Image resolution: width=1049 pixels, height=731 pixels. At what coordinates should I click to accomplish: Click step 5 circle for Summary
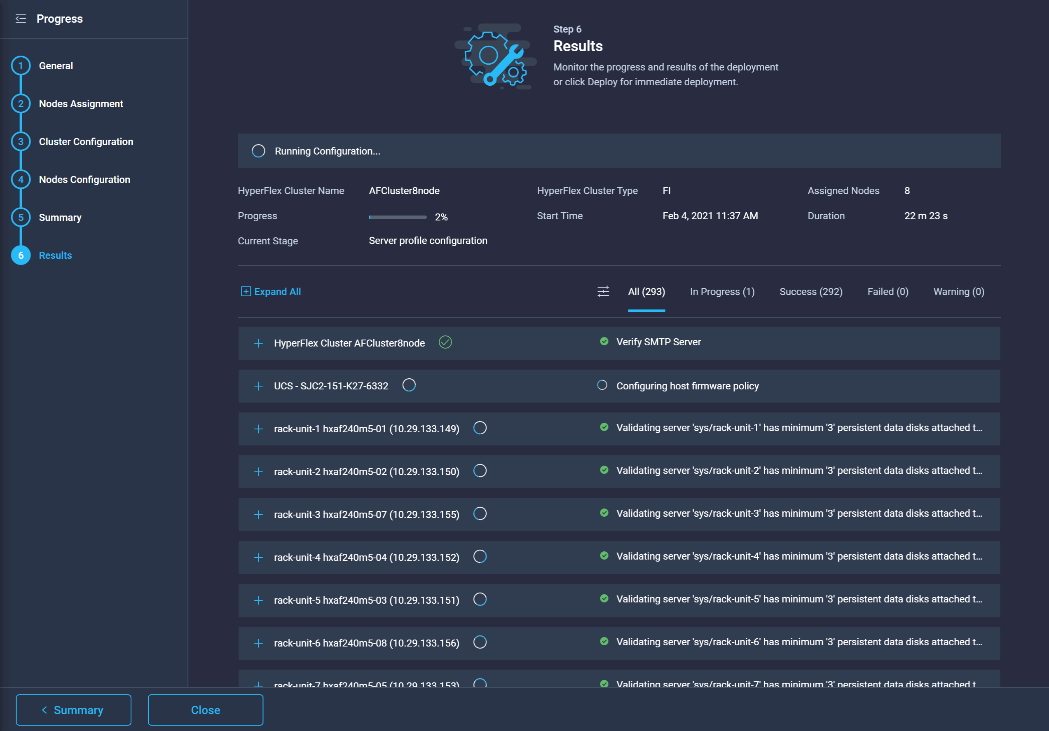(21, 217)
